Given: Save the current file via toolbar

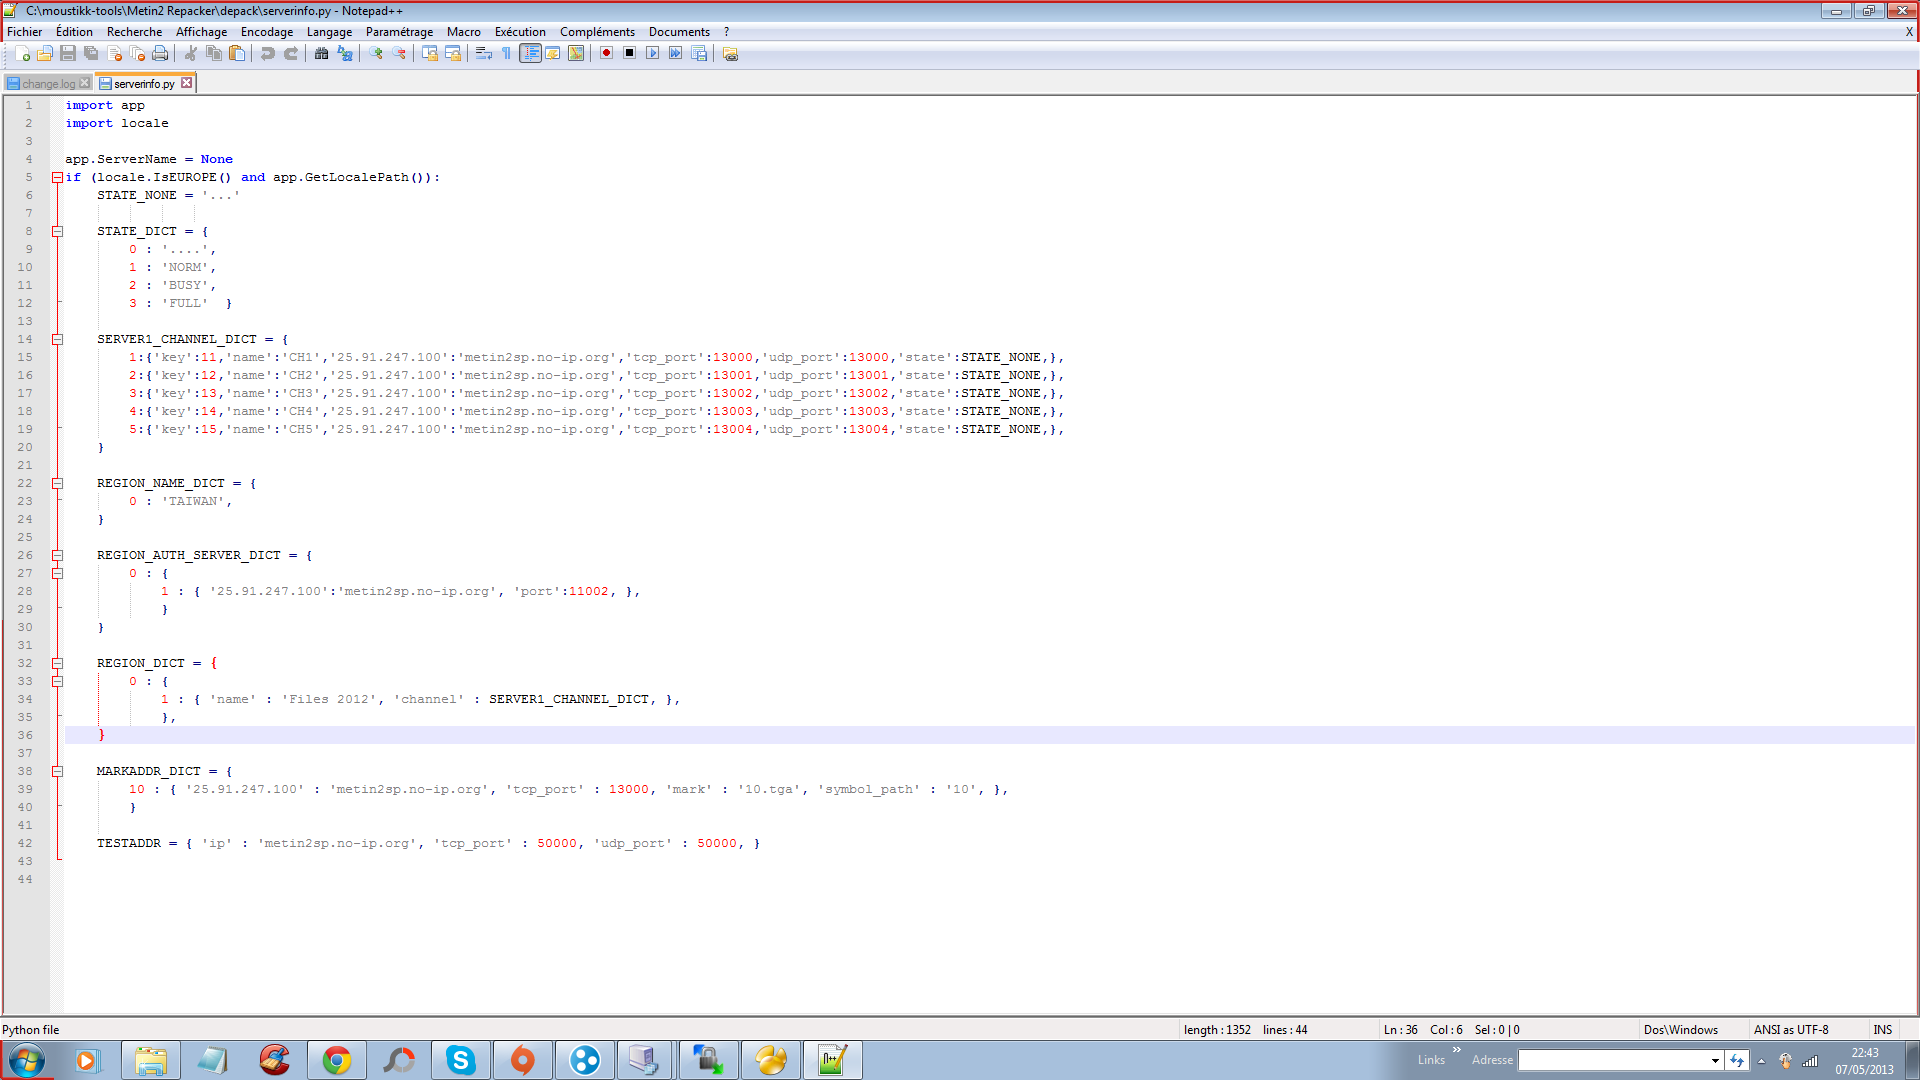Looking at the screenshot, I should point(68,54).
